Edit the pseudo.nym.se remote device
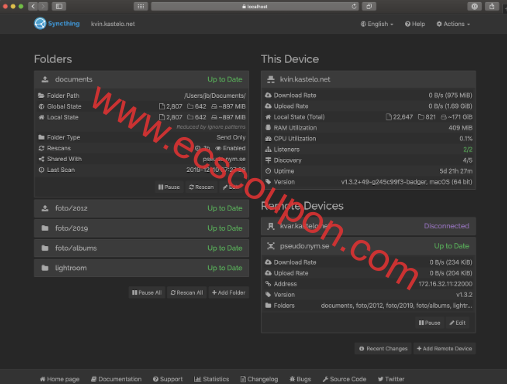The image size is (507, 384). 457,323
